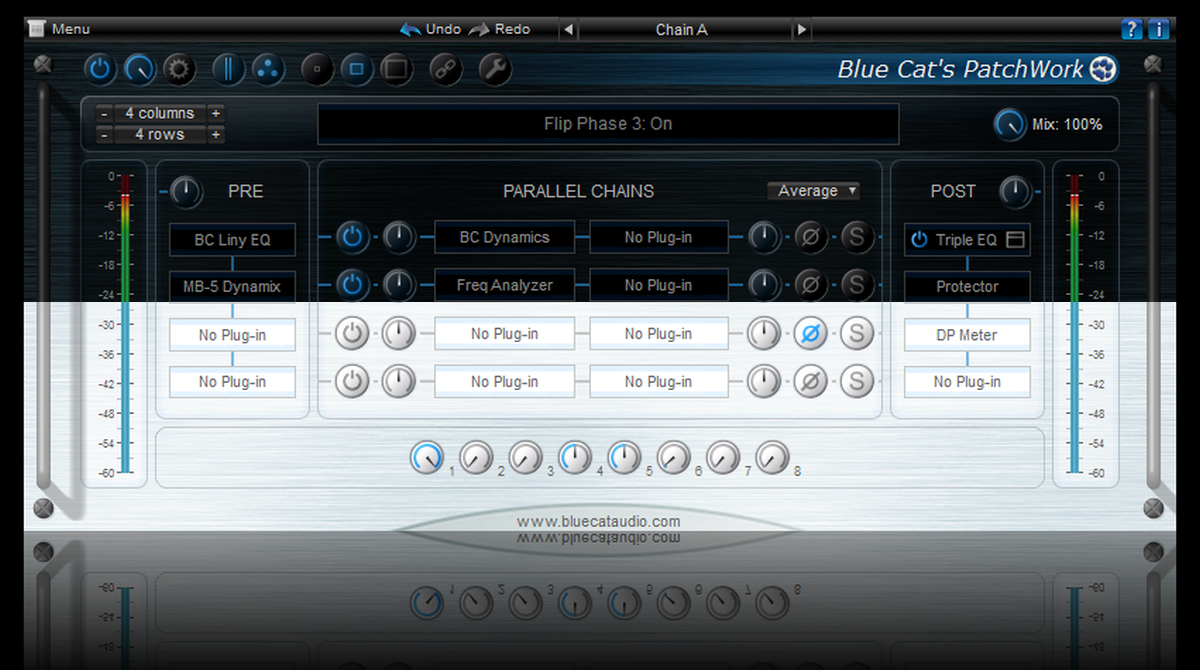The width and height of the screenshot is (1200, 670).
Task: Expand the Average mix mode dropdown
Action: (x=814, y=191)
